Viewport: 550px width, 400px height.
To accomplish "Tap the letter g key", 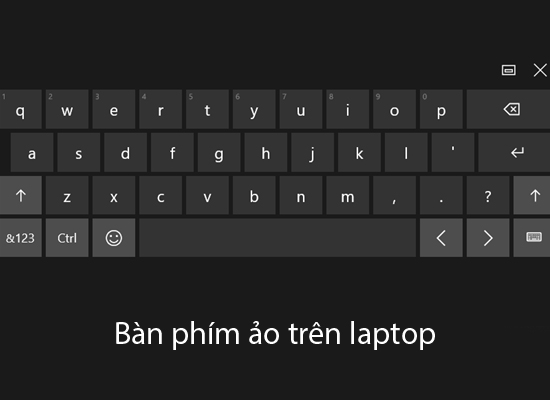I will pos(219,152).
